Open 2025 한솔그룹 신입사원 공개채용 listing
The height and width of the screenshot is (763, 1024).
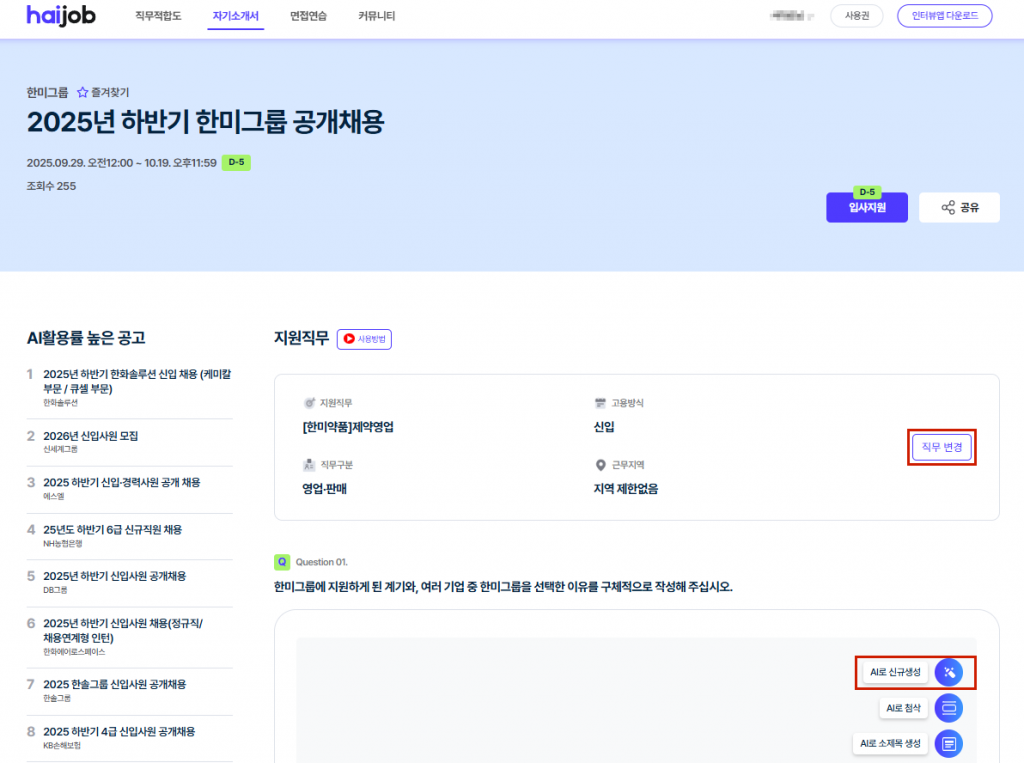(x=114, y=684)
